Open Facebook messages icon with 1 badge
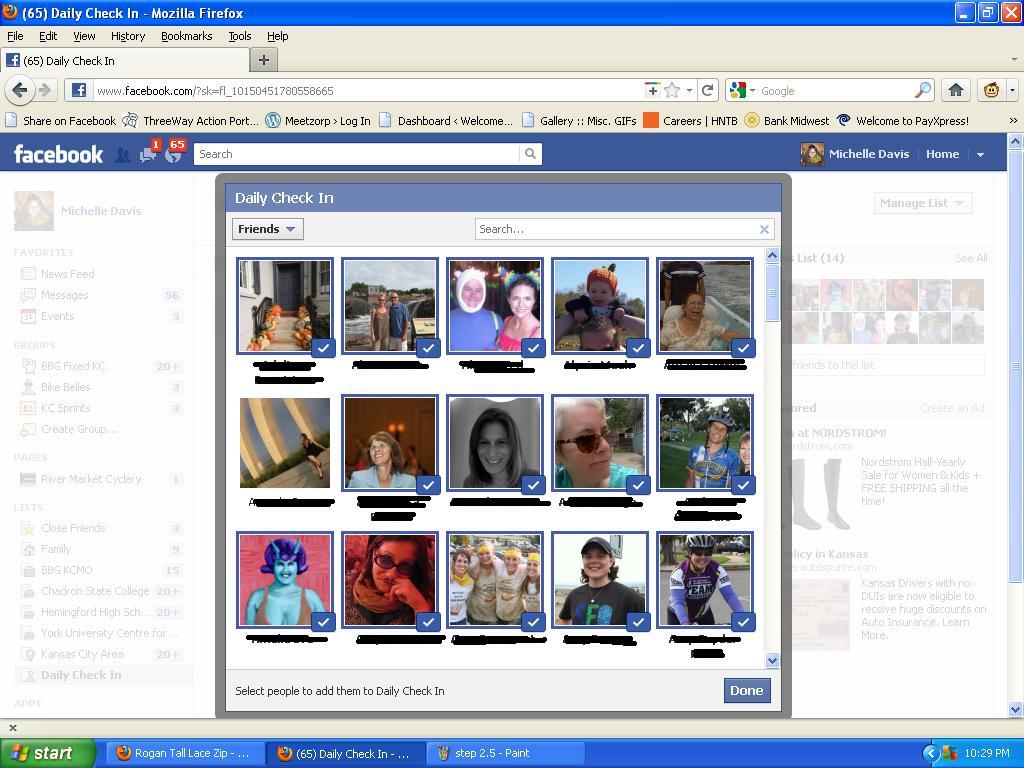Viewport: 1024px width, 768px height. coord(148,154)
